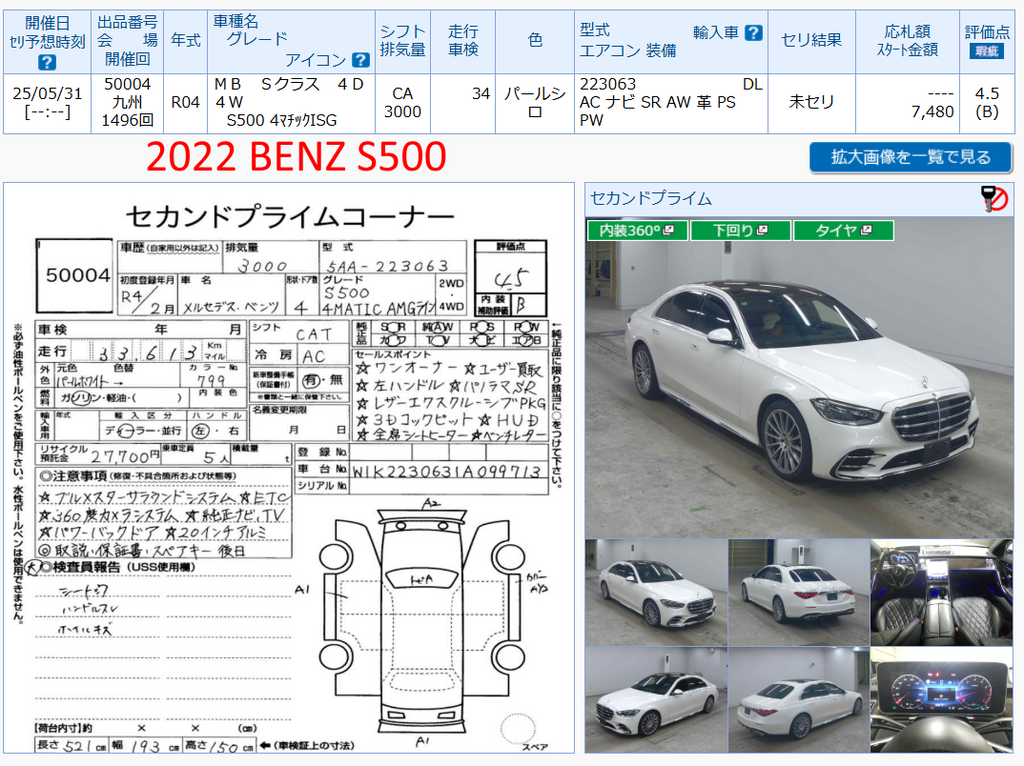The width and height of the screenshot is (1024, 766).
Task: Open the interior seats thumbnail
Action: point(941,592)
